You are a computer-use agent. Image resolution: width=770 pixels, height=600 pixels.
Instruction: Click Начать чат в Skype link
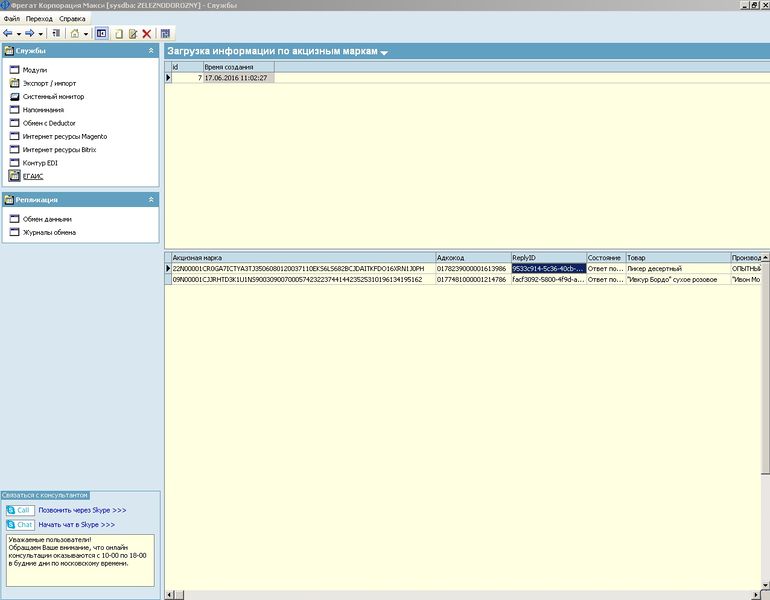(77, 524)
